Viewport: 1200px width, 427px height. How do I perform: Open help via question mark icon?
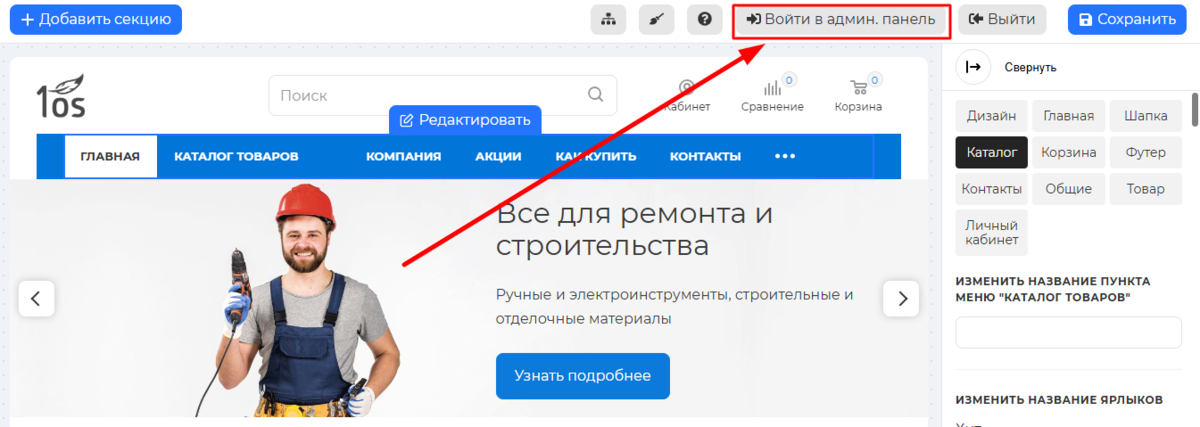click(x=704, y=19)
